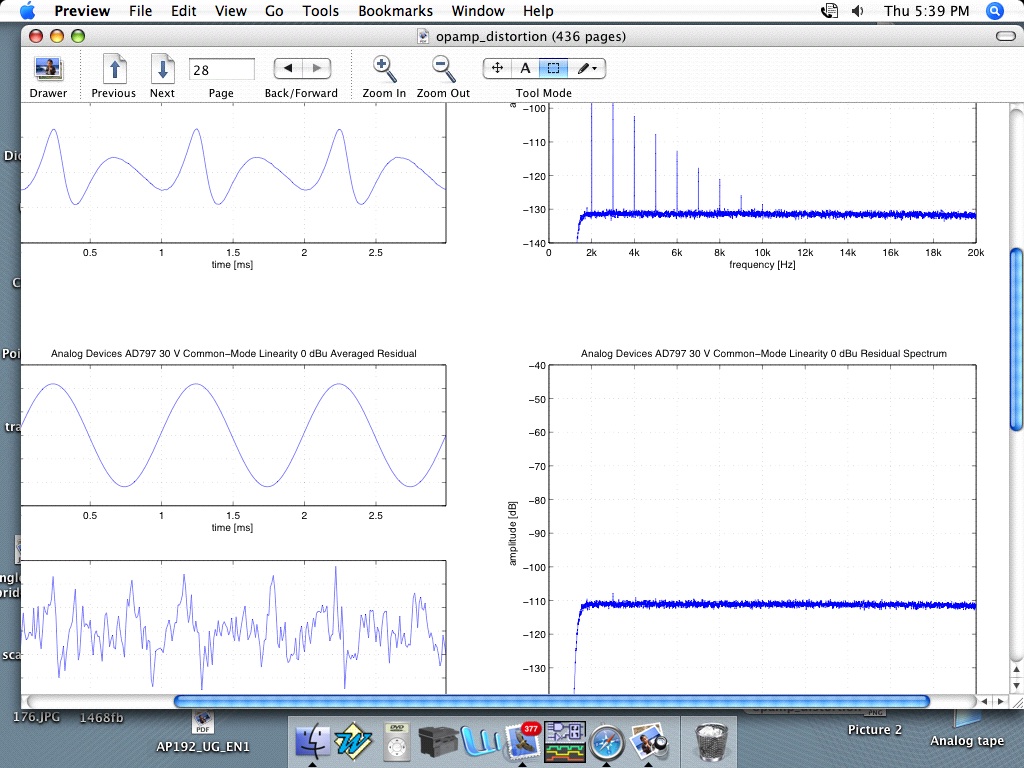
Task: Open the Help menu
Action: (538, 10)
